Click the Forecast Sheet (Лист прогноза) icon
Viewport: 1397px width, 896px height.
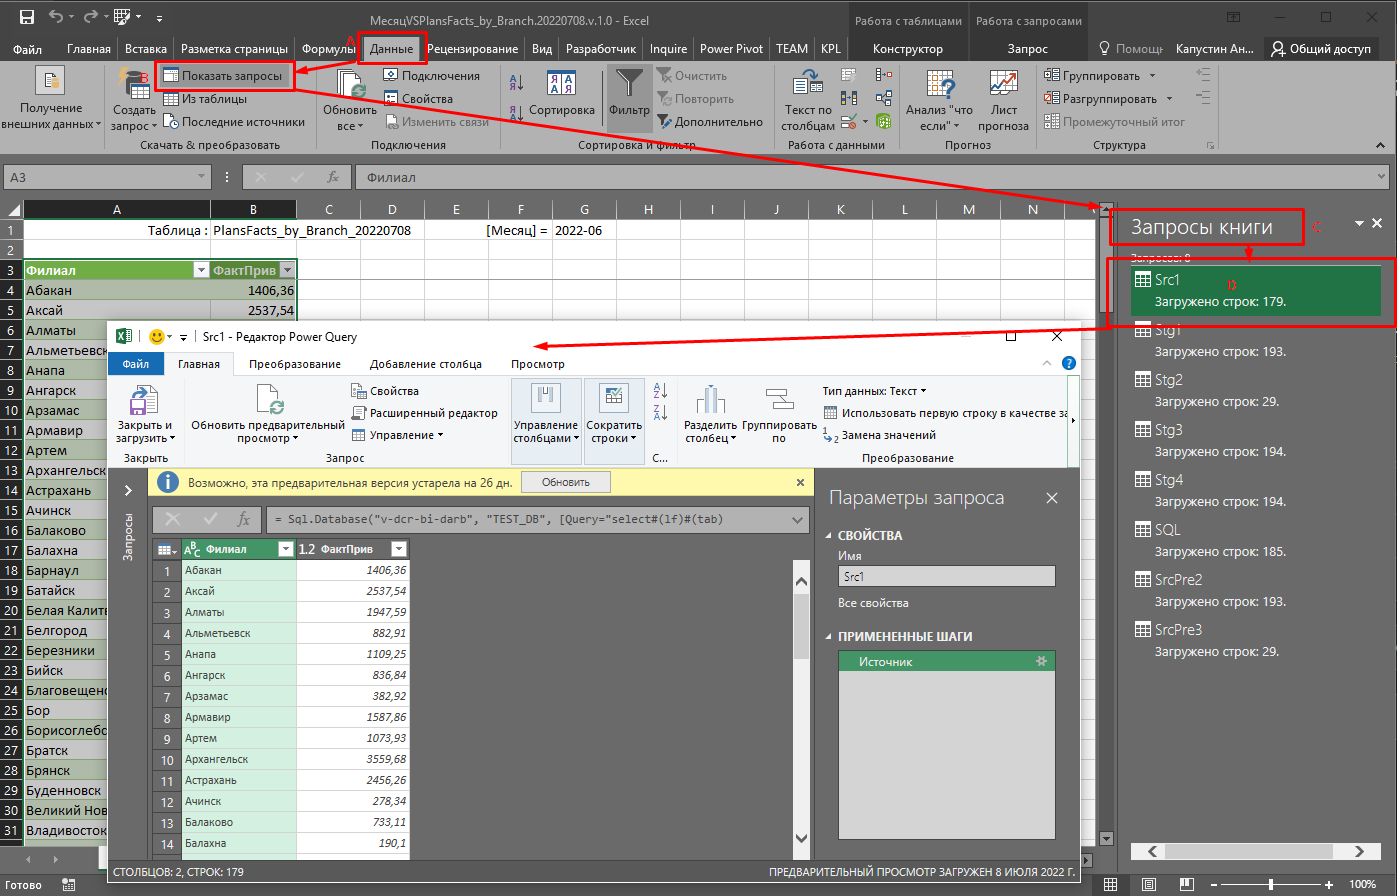coord(1003,84)
